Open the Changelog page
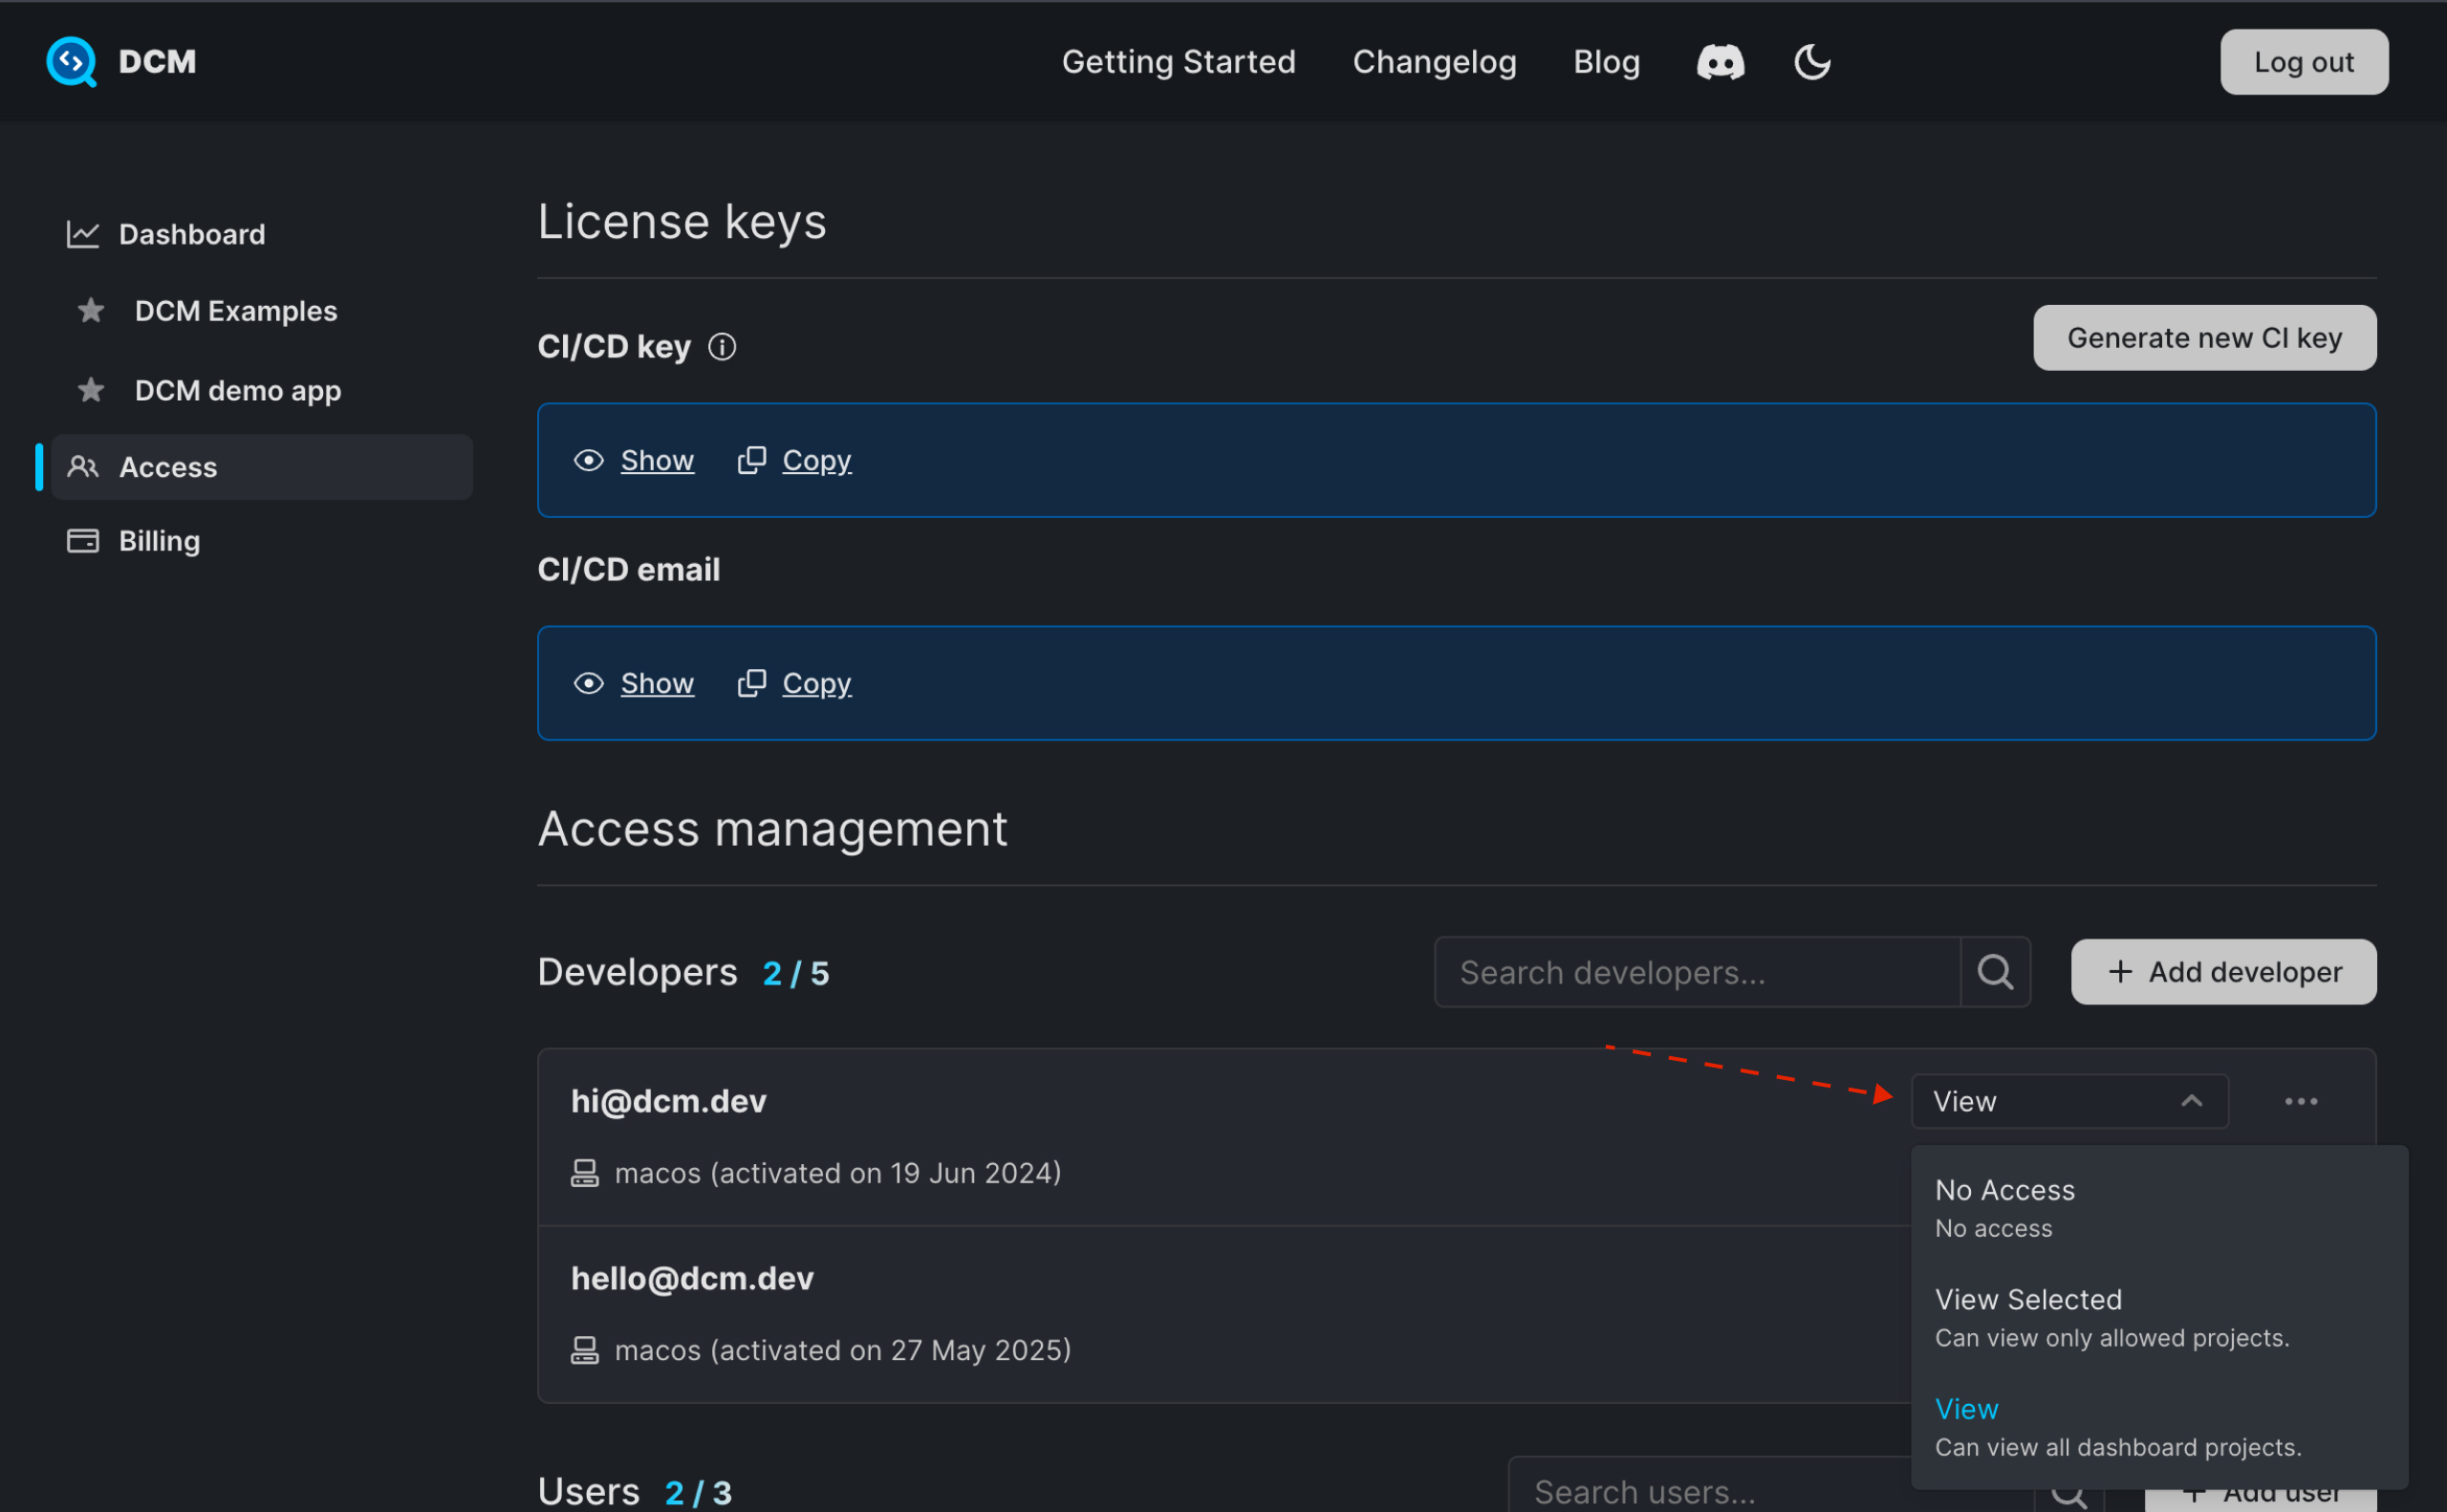This screenshot has height=1512, width=2447. [1434, 61]
